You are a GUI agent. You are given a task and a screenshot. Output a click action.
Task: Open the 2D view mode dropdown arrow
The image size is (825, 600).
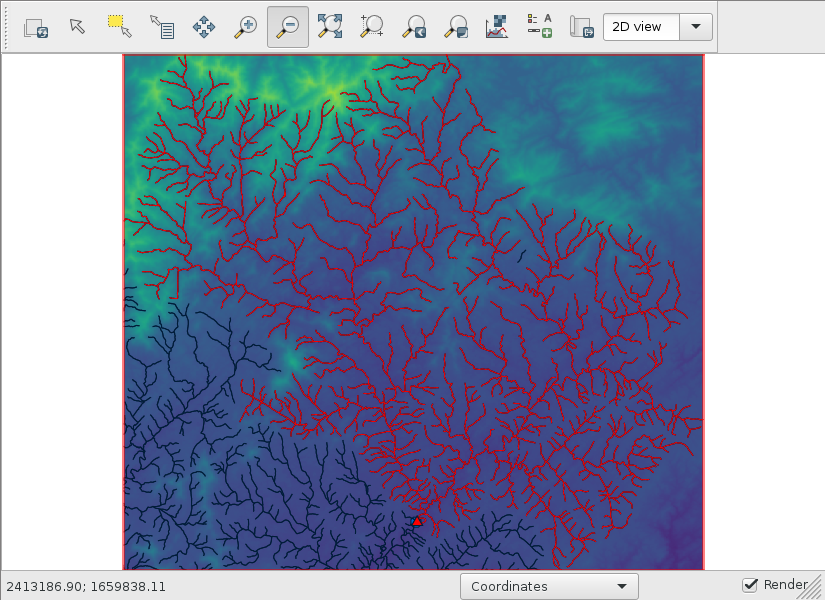point(695,27)
